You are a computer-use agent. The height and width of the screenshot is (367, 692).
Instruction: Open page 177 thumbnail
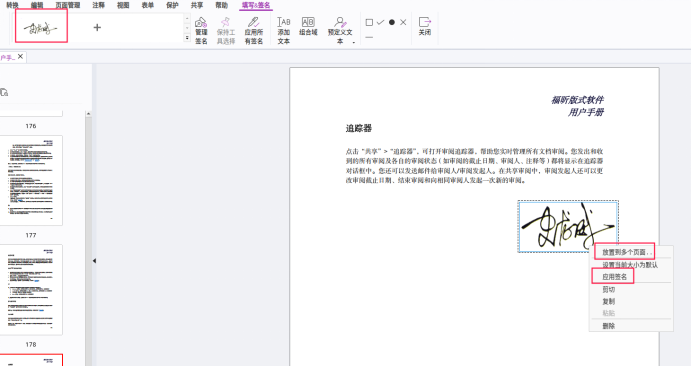31,180
